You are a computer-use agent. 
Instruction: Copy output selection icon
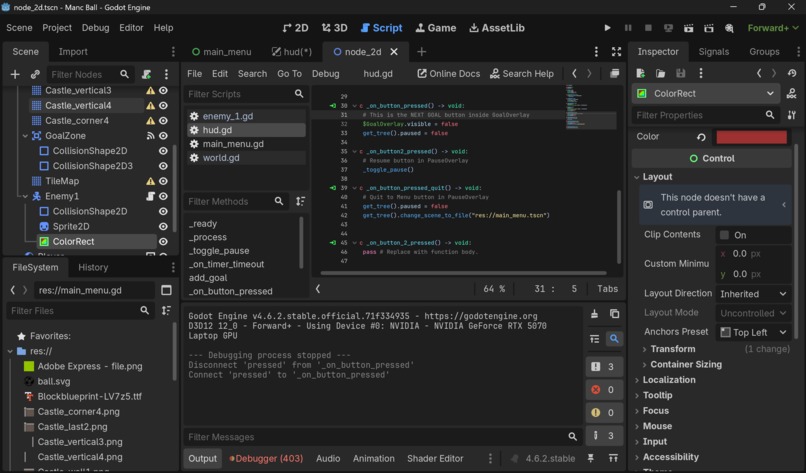614,314
